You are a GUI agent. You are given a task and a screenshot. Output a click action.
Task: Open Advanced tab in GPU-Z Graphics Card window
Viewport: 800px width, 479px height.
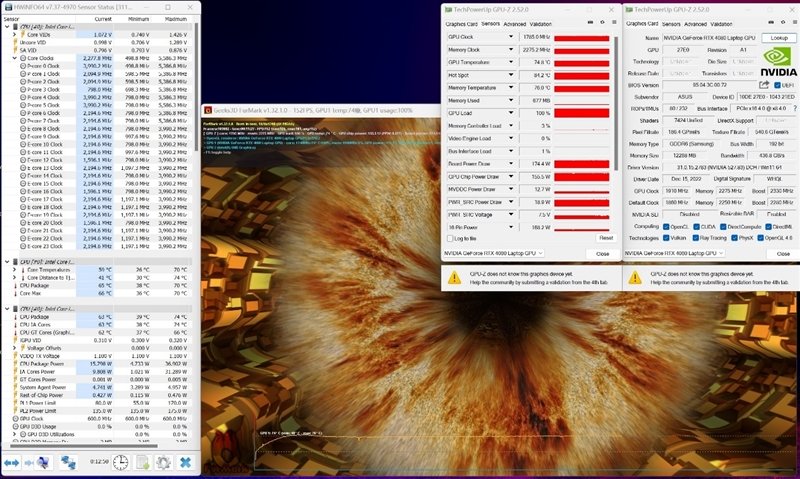695,24
